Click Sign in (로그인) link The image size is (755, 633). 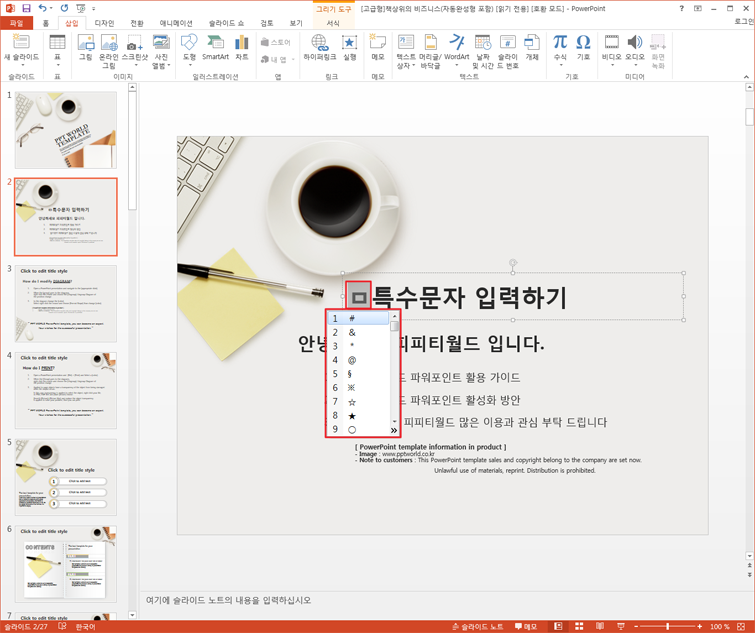pyautogui.click(x=744, y=21)
